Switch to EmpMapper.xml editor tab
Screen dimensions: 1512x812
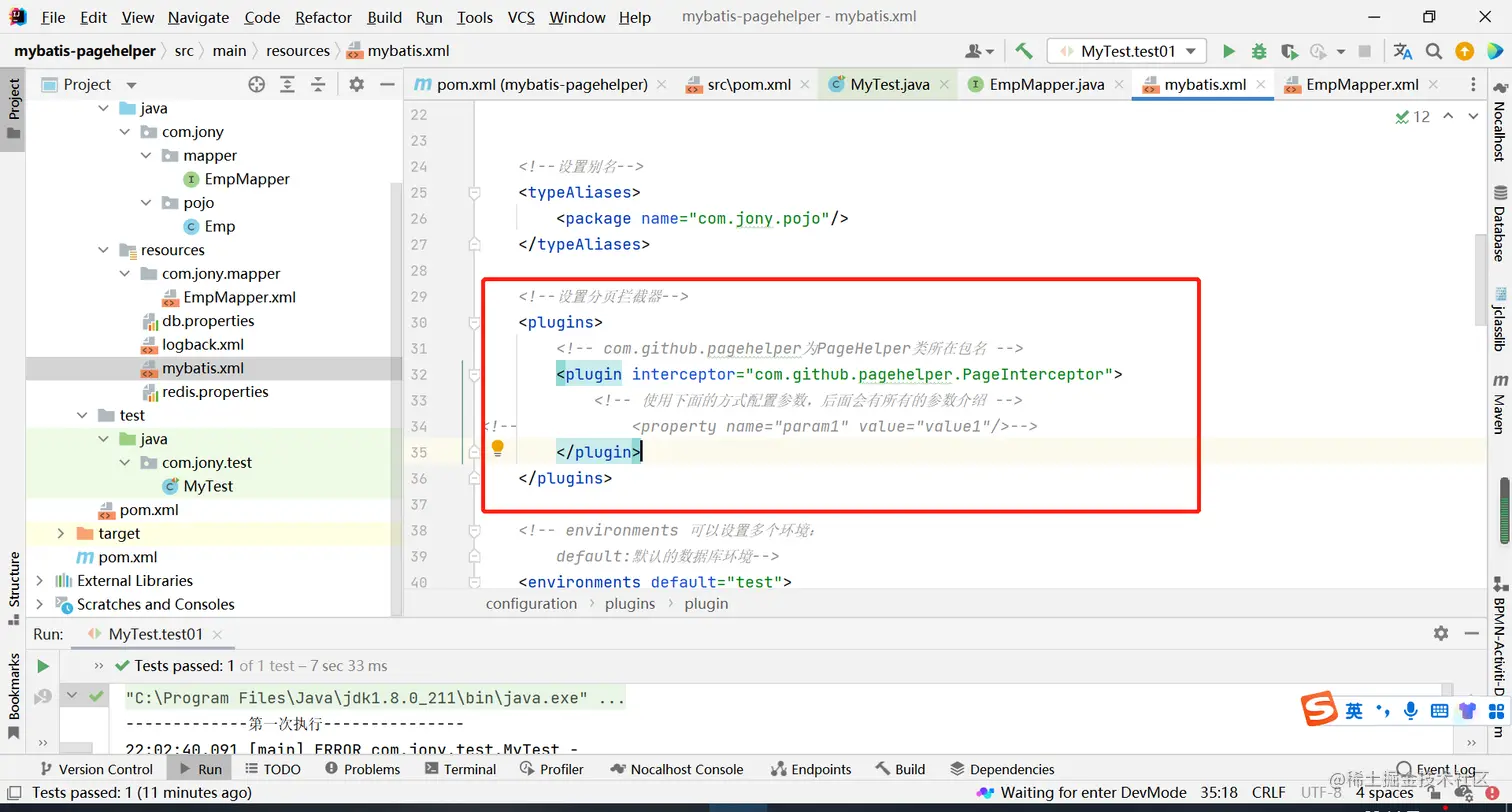(1362, 85)
